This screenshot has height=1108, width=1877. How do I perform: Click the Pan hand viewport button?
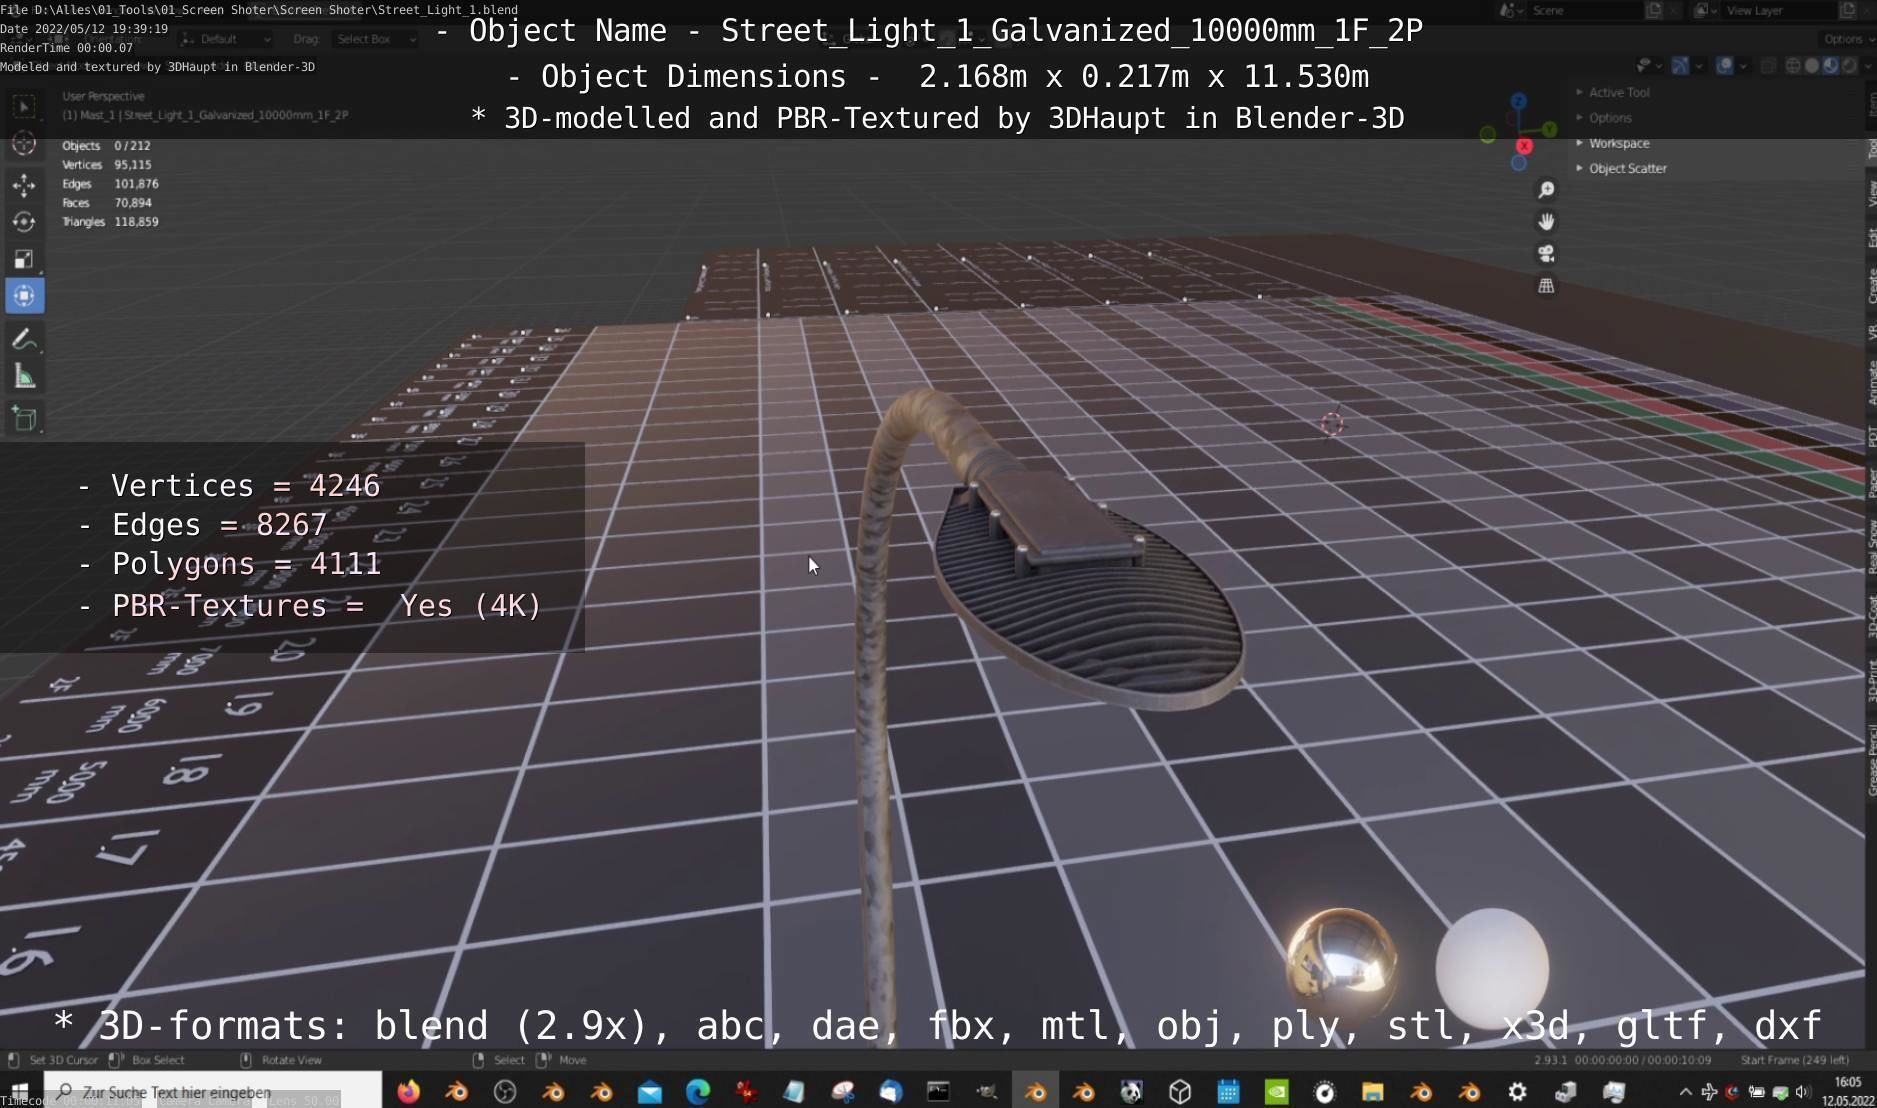coord(1546,222)
